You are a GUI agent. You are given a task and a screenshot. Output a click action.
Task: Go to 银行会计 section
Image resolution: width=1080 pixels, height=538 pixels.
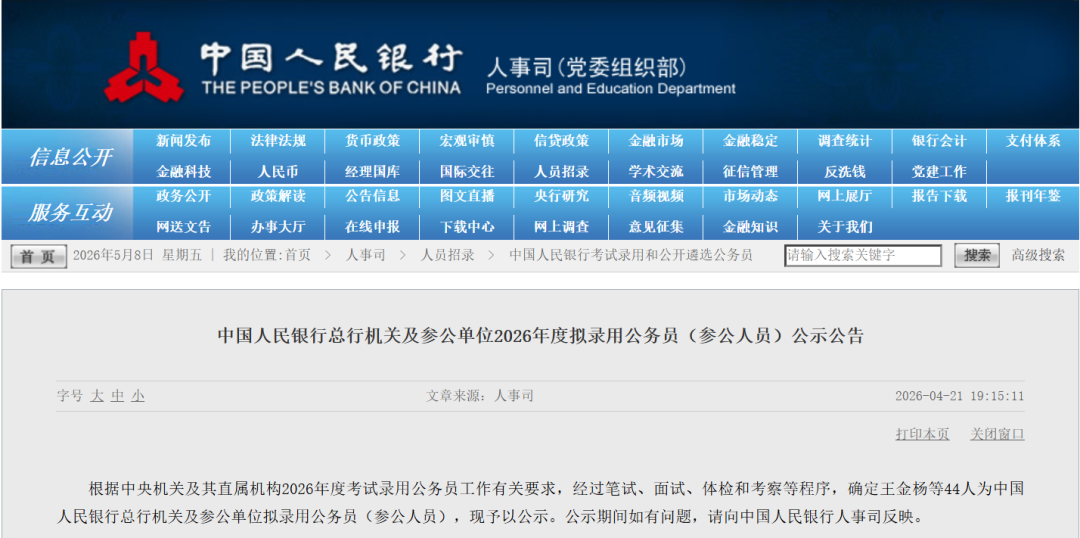point(939,141)
